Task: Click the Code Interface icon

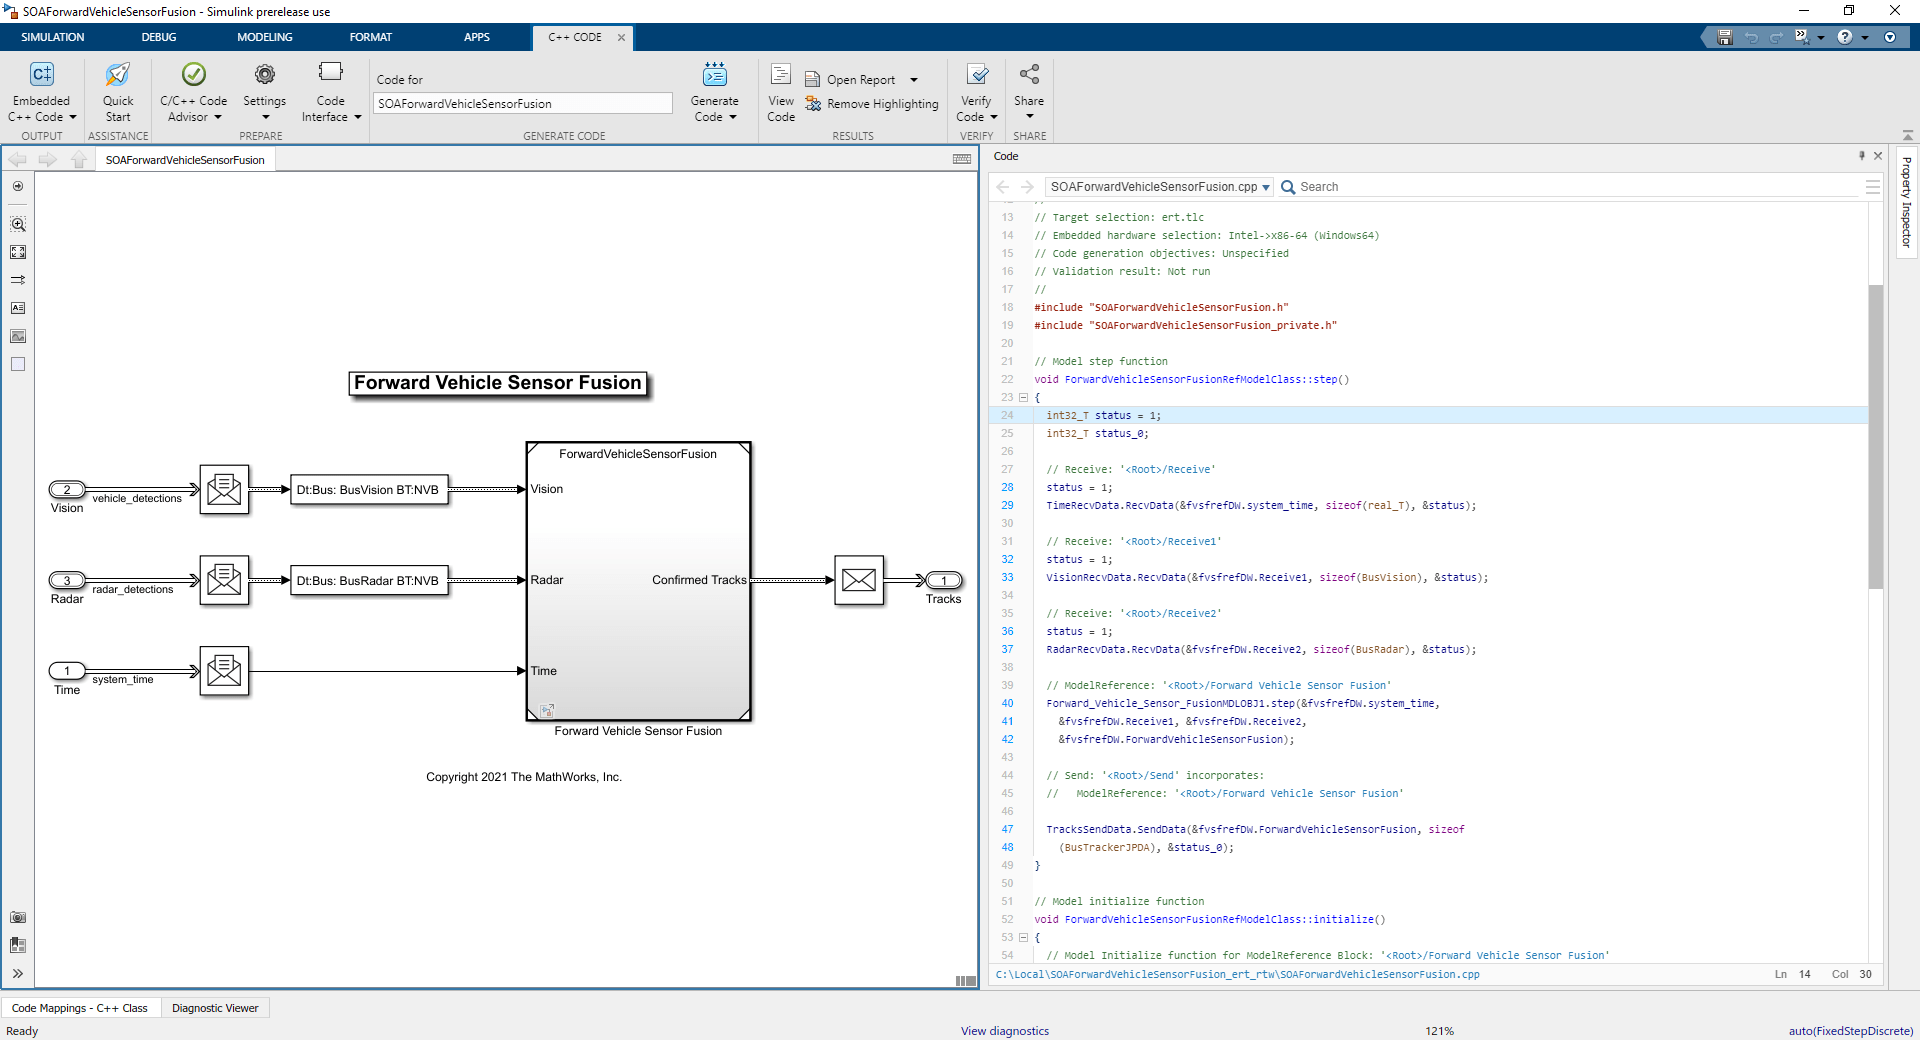Action: pos(330,73)
